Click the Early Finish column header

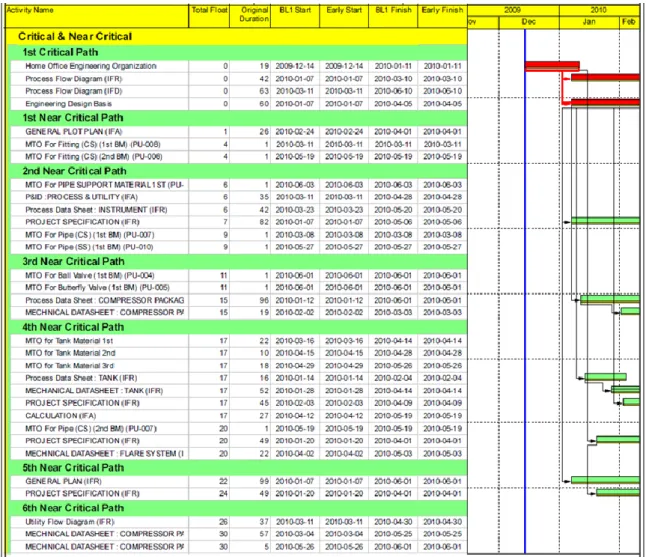[442, 16]
